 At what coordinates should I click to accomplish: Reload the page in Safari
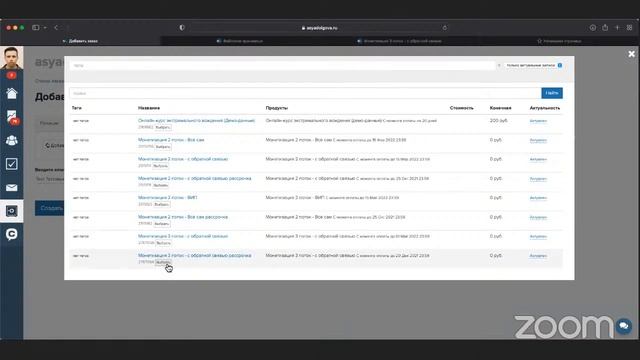(x=445, y=28)
